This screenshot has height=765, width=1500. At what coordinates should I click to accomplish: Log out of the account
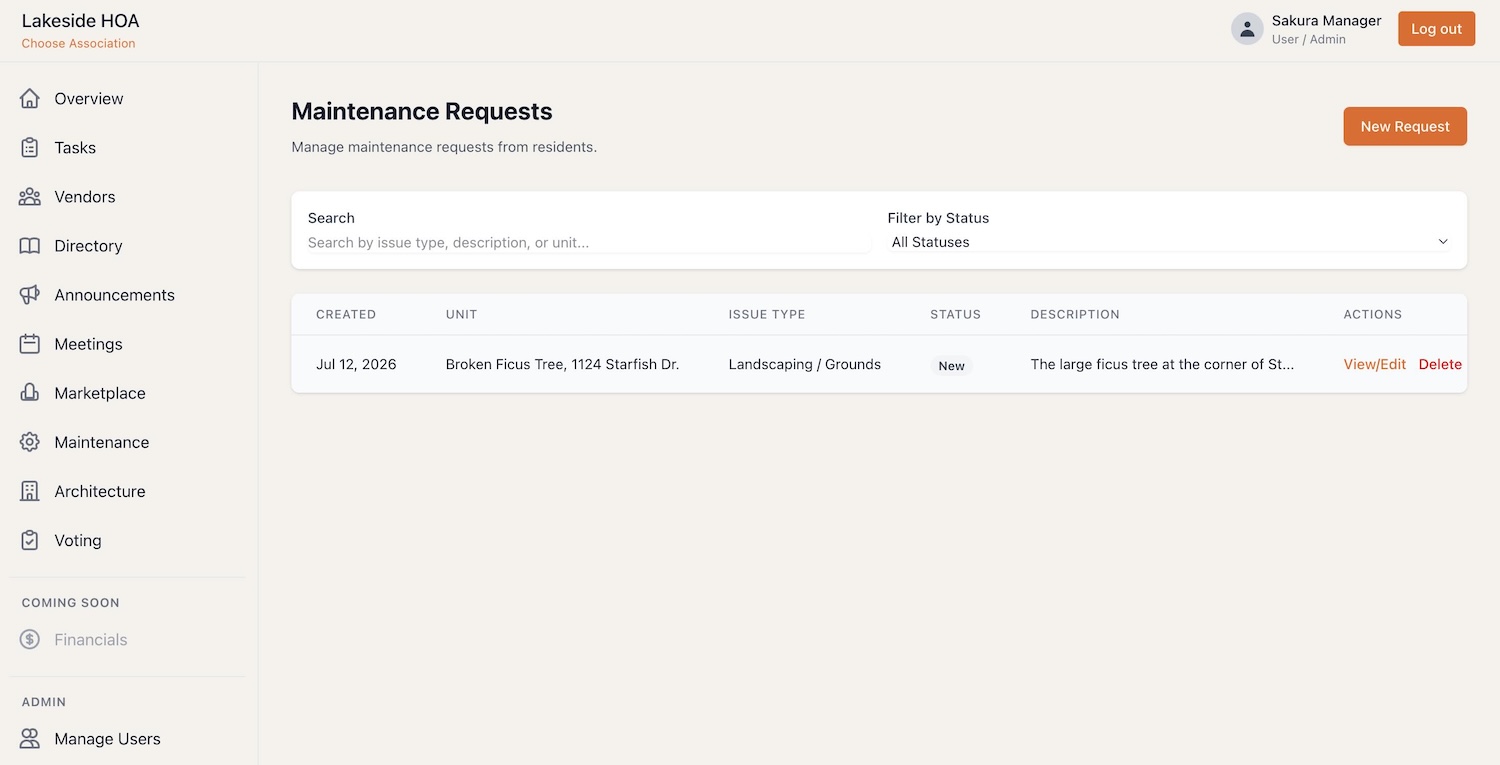click(1436, 29)
